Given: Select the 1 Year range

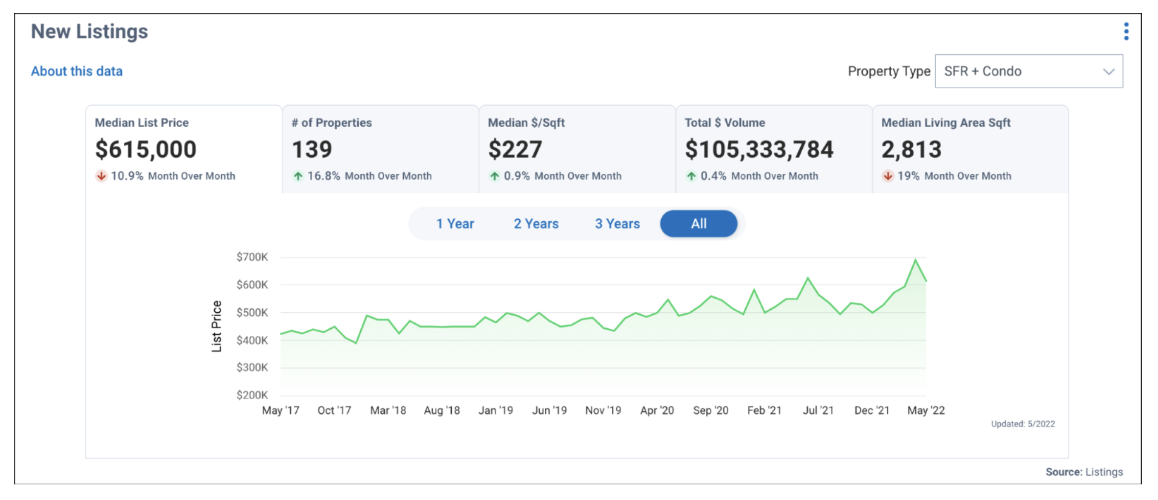Looking at the screenshot, I should [455, 224].
